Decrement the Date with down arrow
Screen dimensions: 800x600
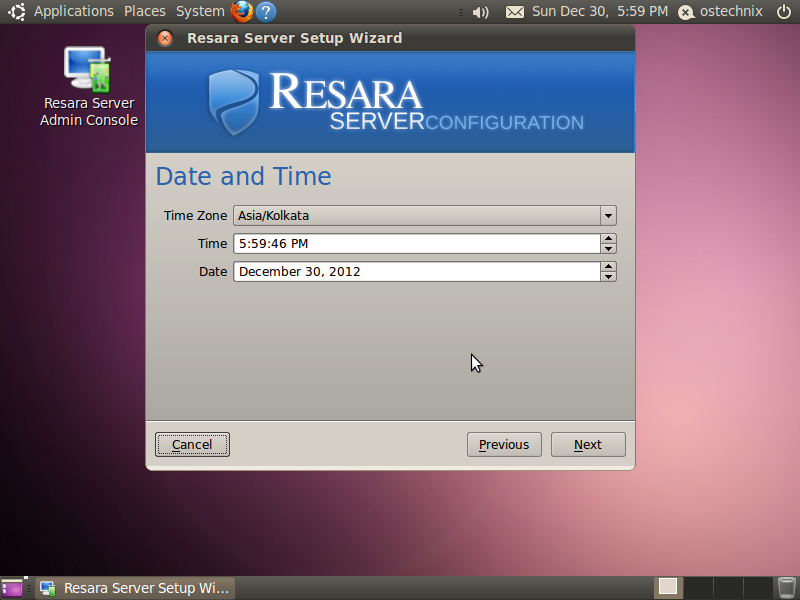(608, 276)
